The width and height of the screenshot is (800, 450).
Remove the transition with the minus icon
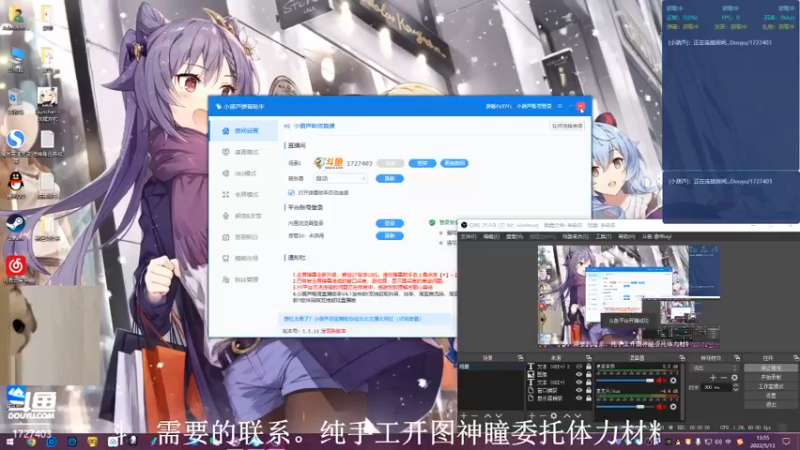click(x=723, y=378)
